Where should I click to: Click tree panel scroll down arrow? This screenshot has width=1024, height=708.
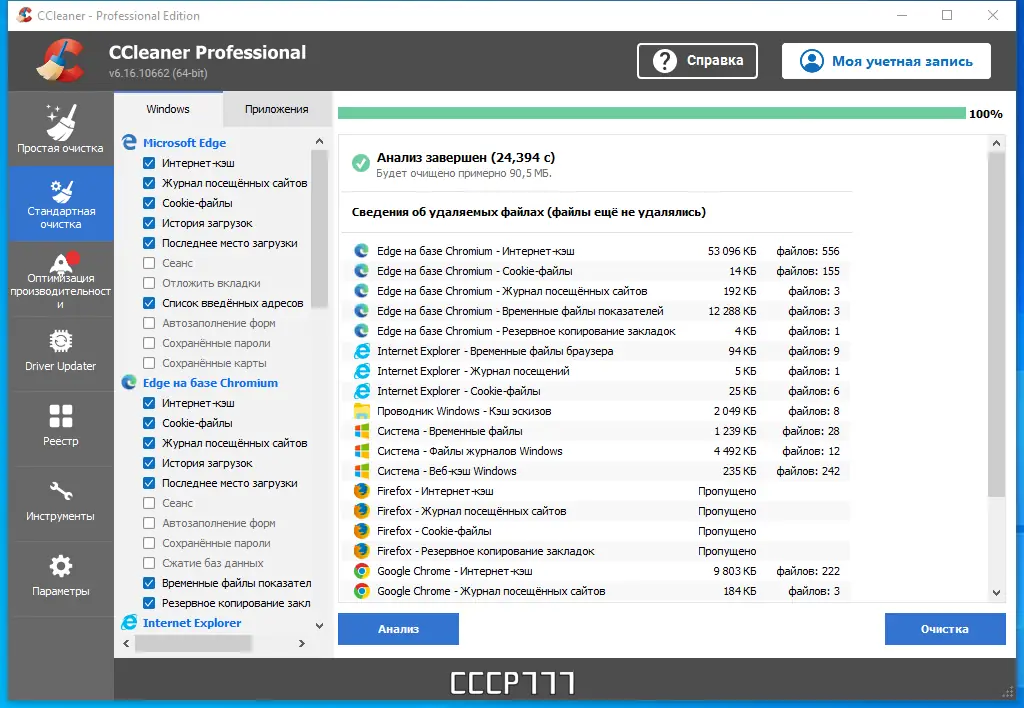[x=319, y=626]
